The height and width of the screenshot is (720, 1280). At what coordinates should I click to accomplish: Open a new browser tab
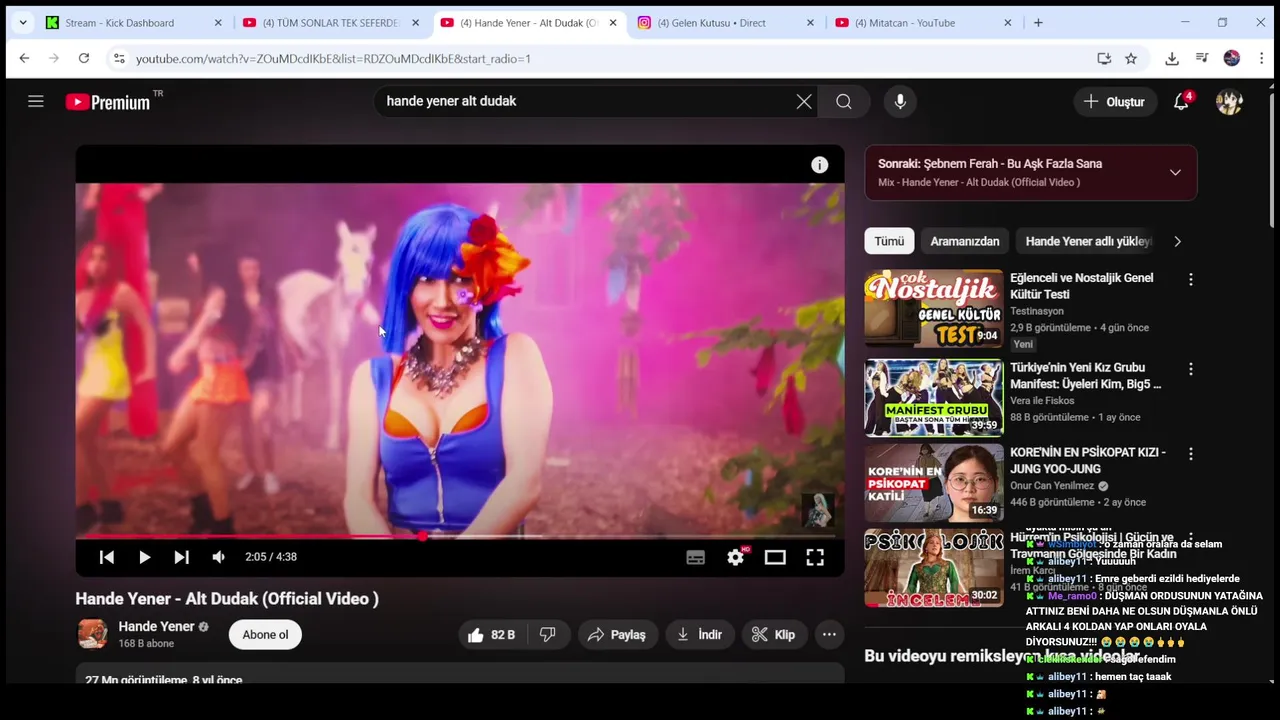pos(1038,23)
